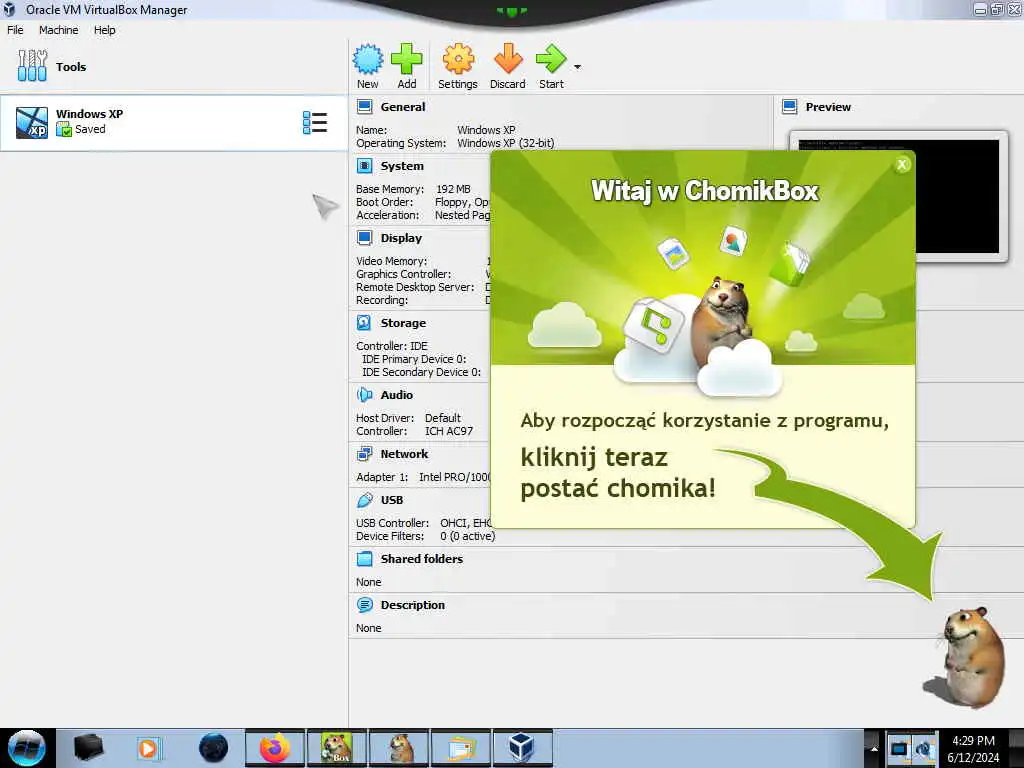Click the USB section icon
Image resolution: width=1024 pixels, height=768 pixels.
click(x=364, y=500)
